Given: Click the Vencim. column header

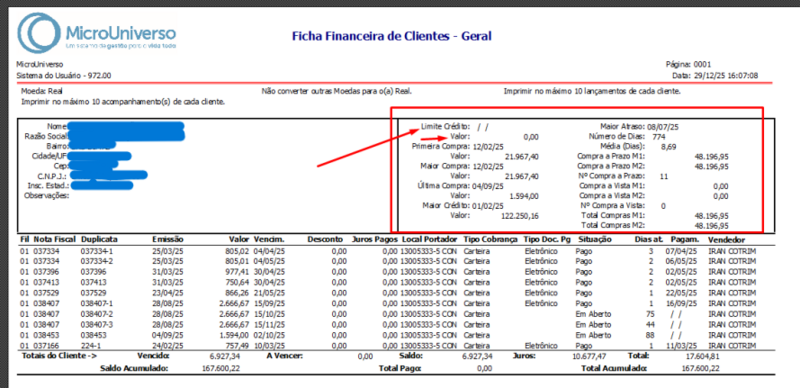Looking at the screenshot, I should point(268,239).
